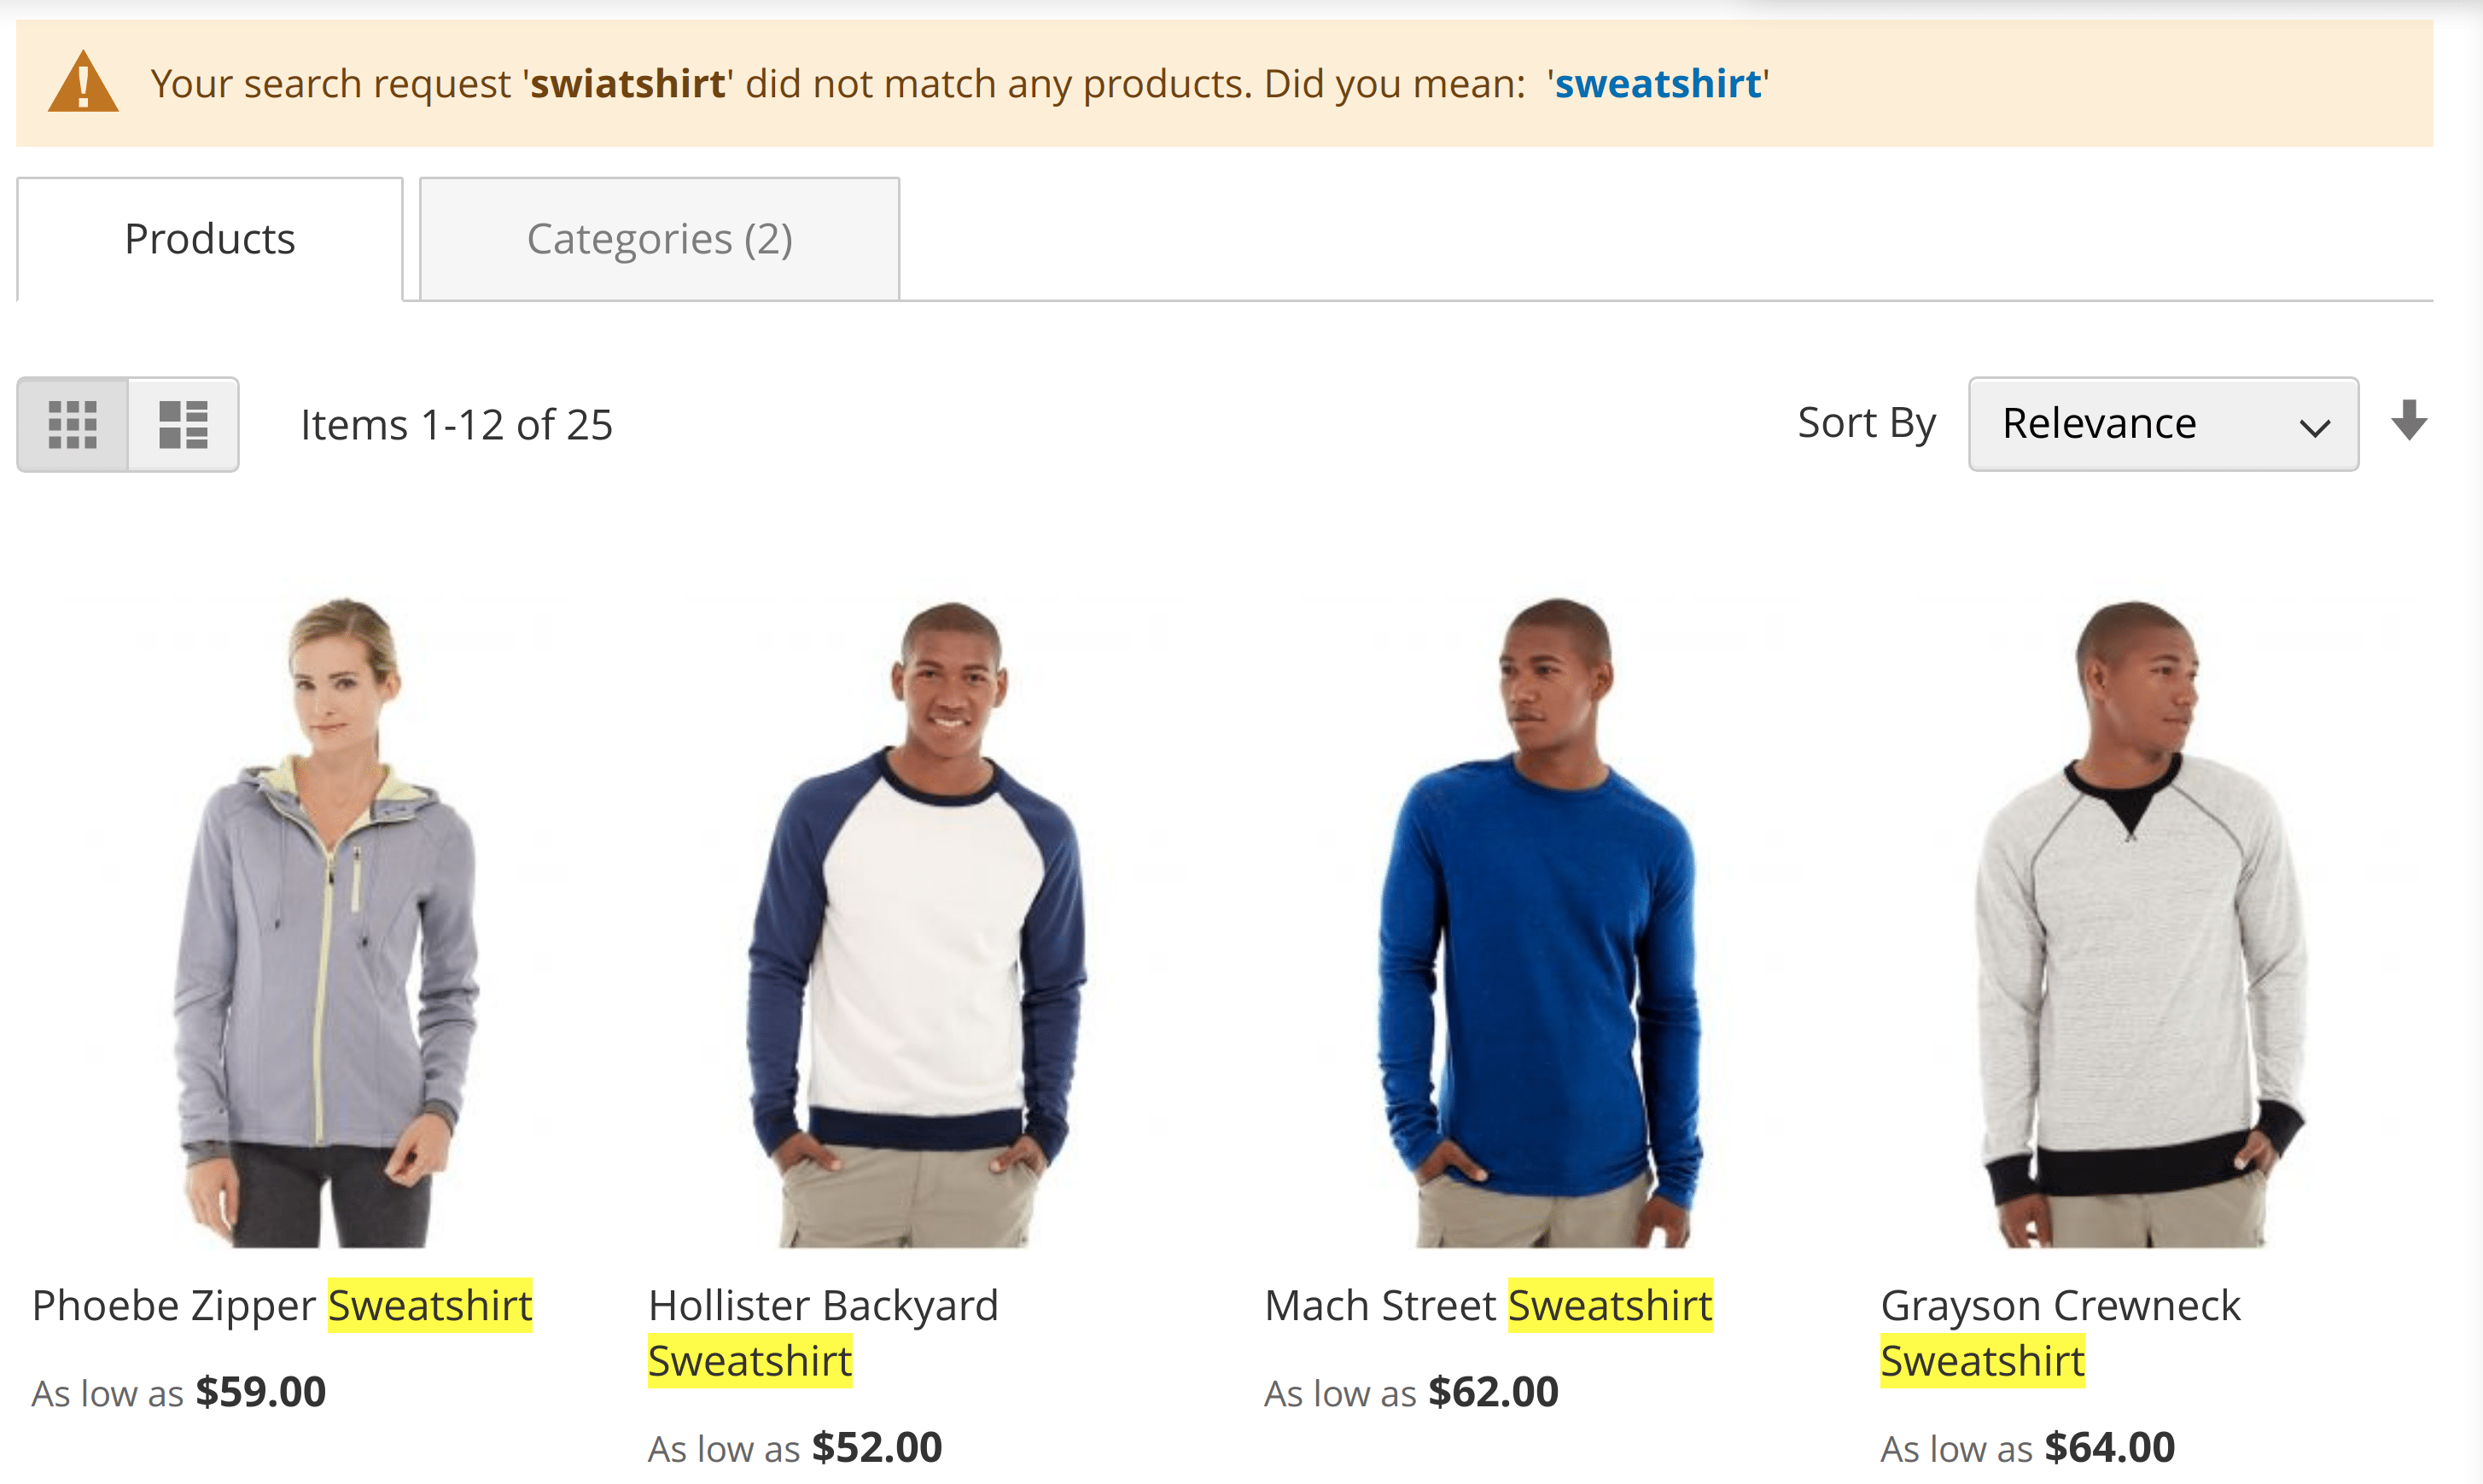Viewport: 2483px width, 1484px height.
Task: Switch to list view mode
Action: [184, 424]
